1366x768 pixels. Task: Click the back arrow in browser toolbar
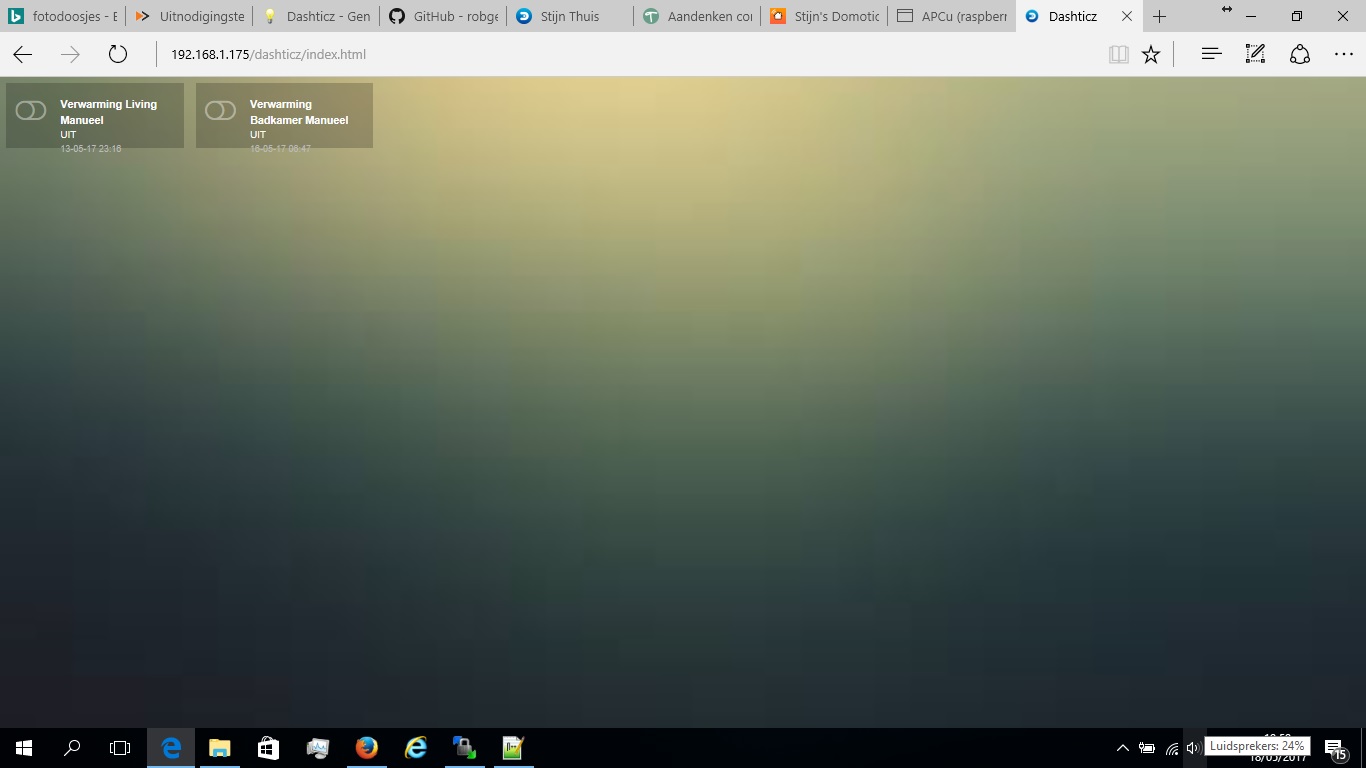[22, 55]
